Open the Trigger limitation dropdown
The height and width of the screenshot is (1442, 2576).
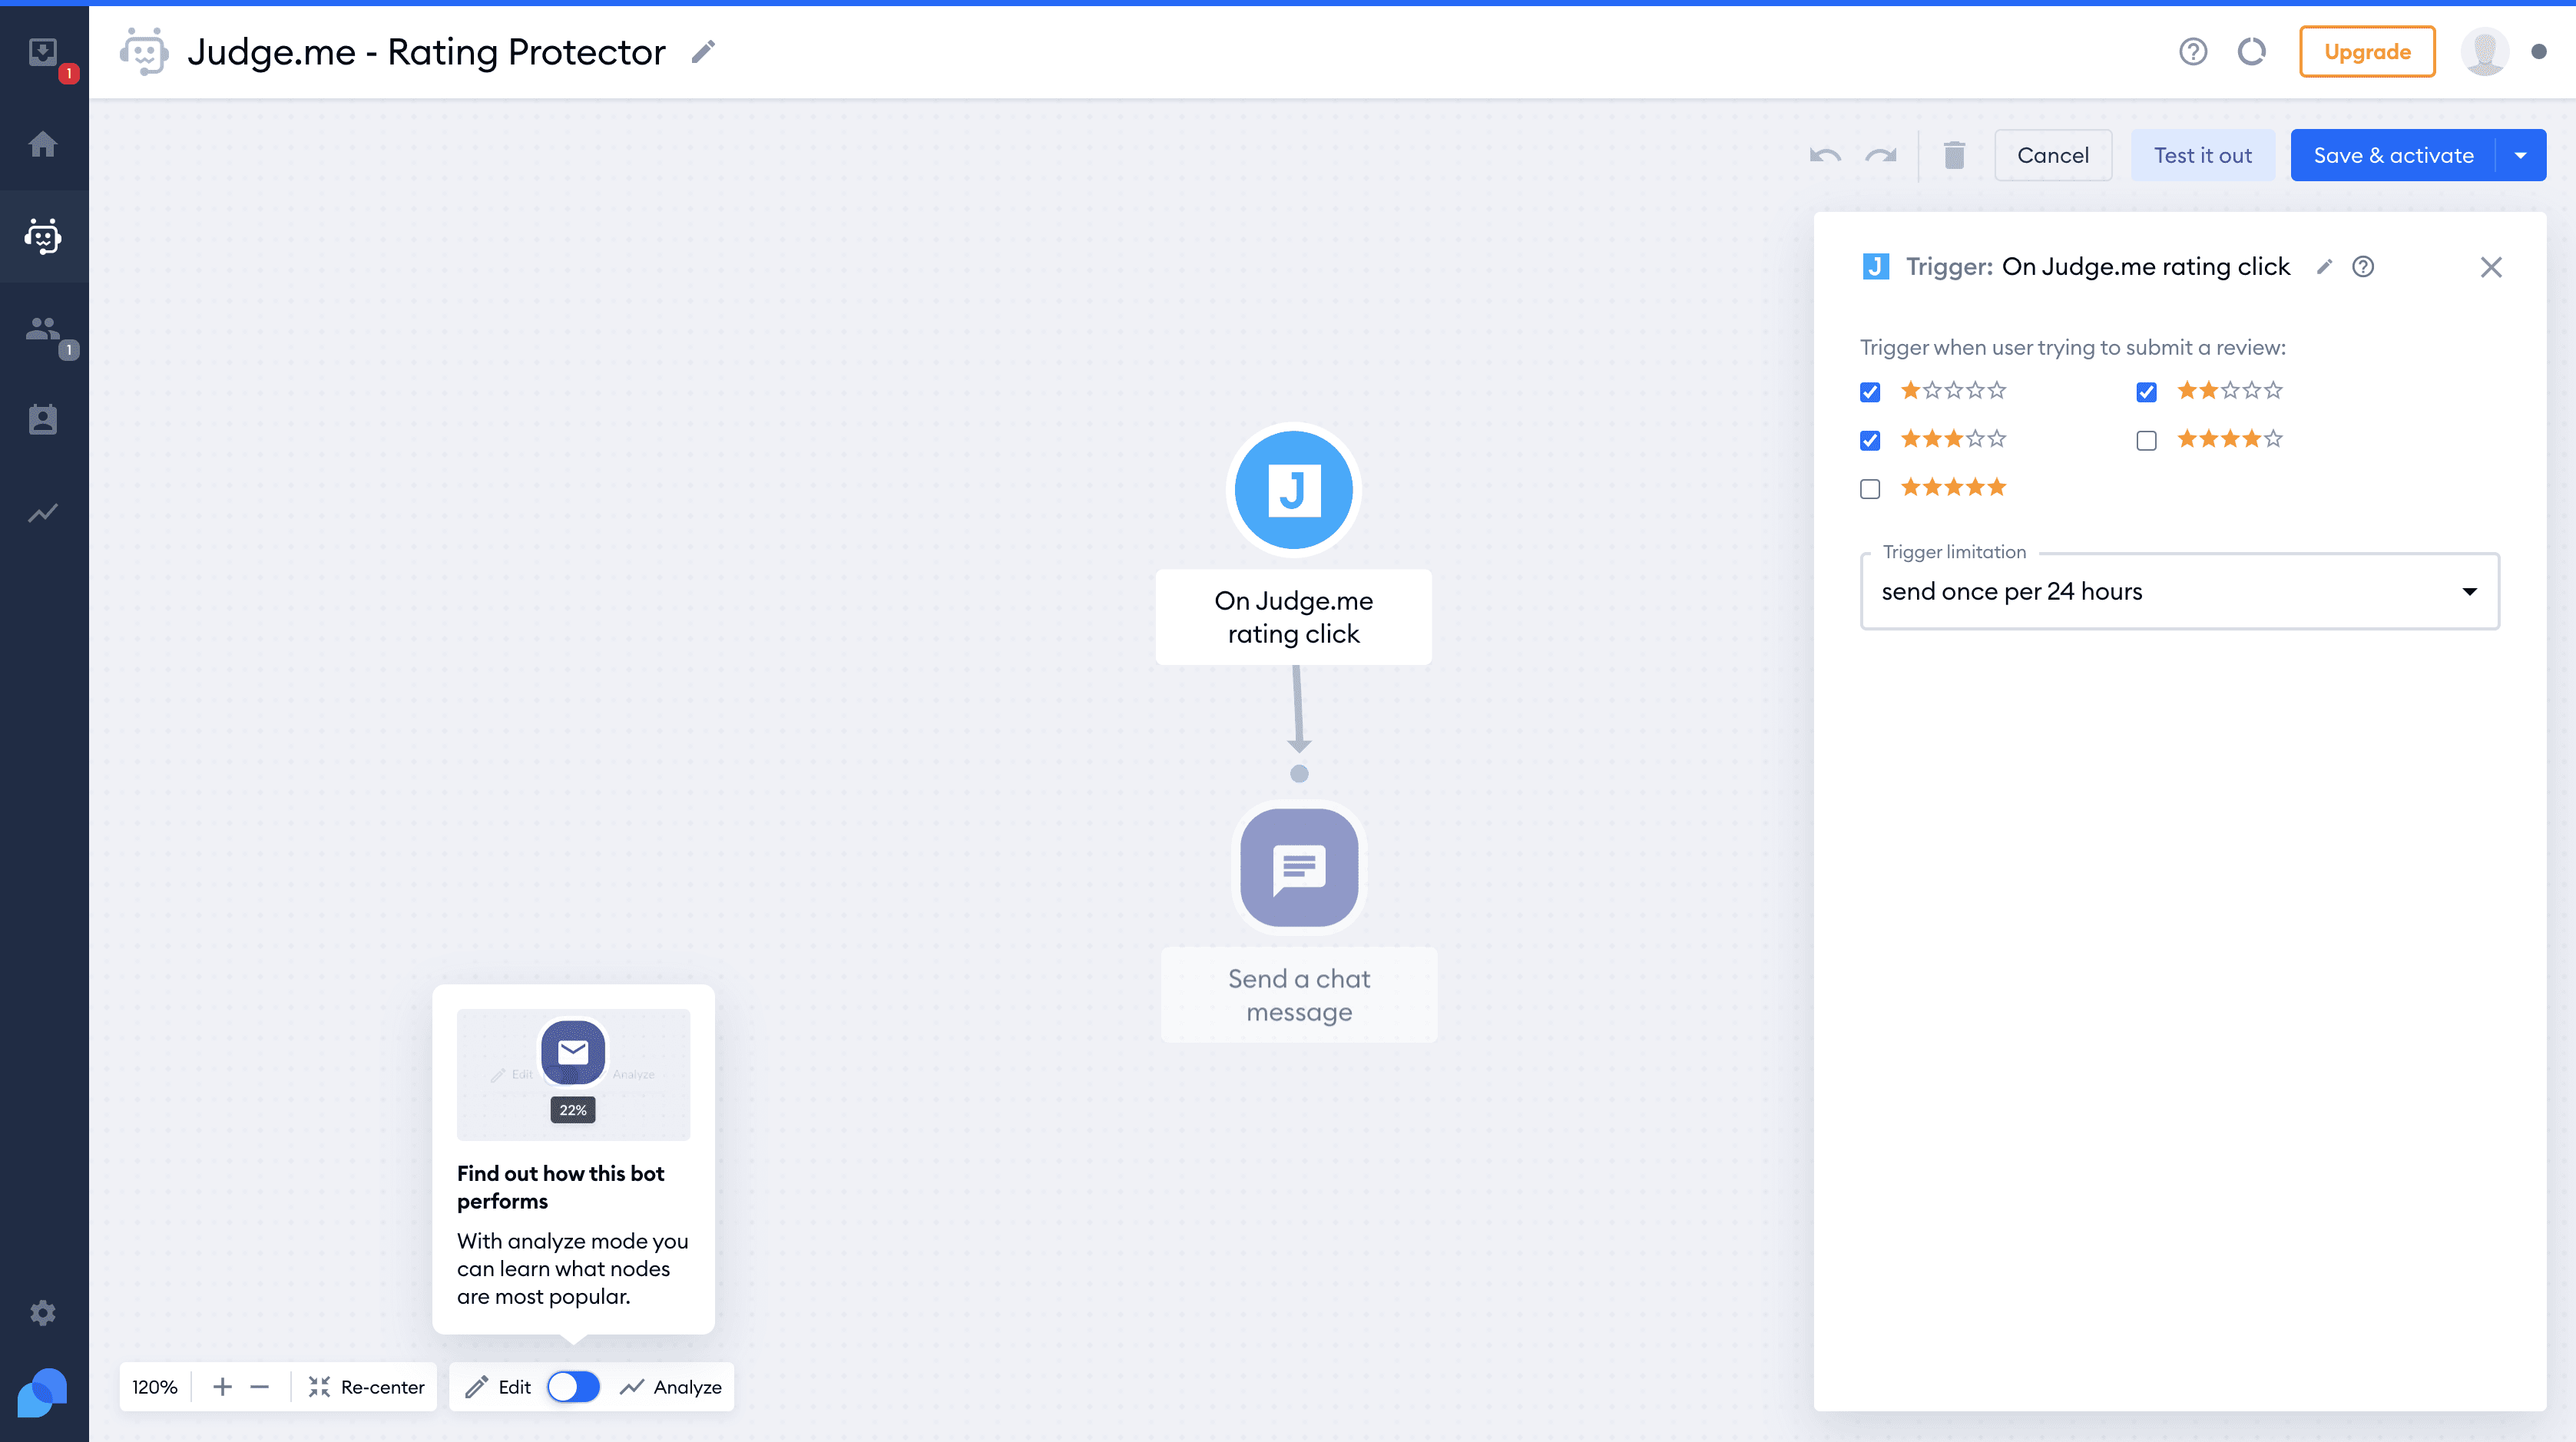point(2179,591)
